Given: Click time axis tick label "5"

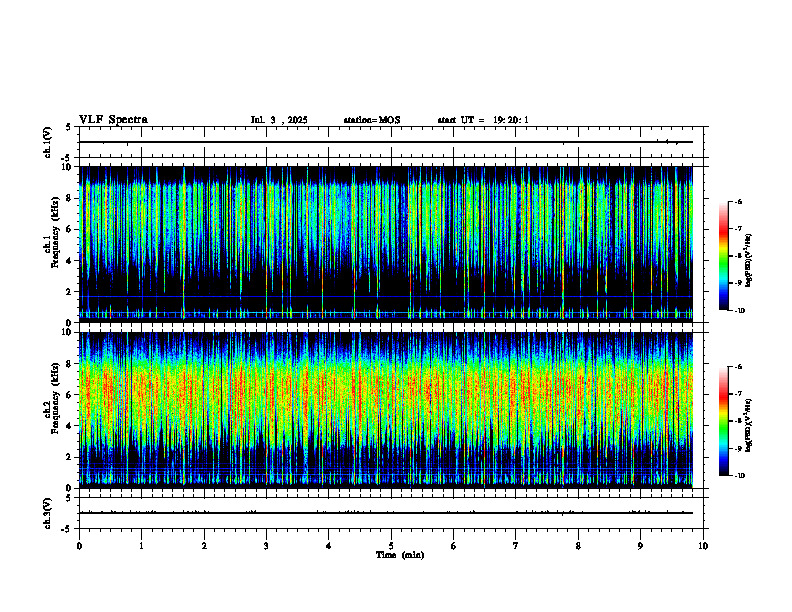Looking at the screenshot, I should click(x=391, y=546).
